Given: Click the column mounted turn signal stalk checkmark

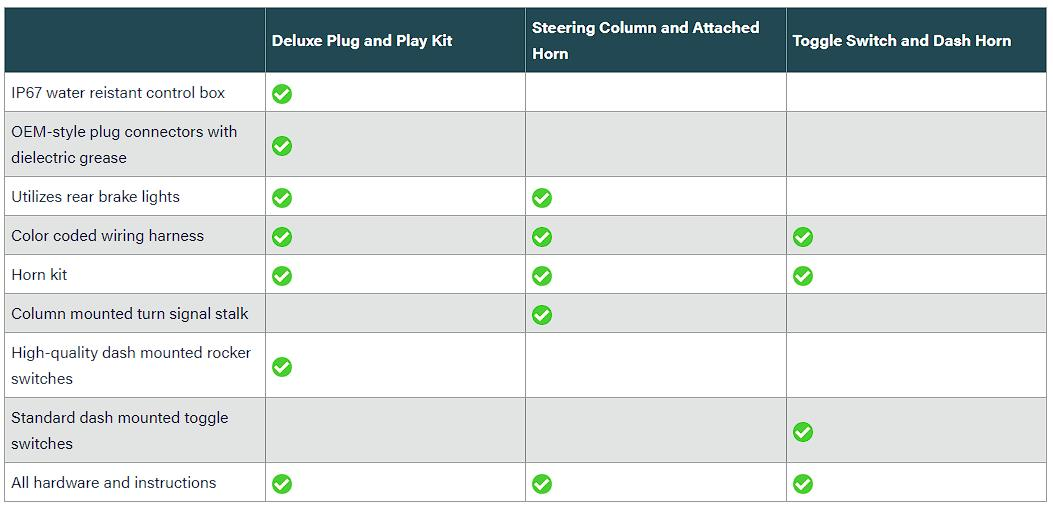Looking at the screenshot, I should (x=542, y=315).
